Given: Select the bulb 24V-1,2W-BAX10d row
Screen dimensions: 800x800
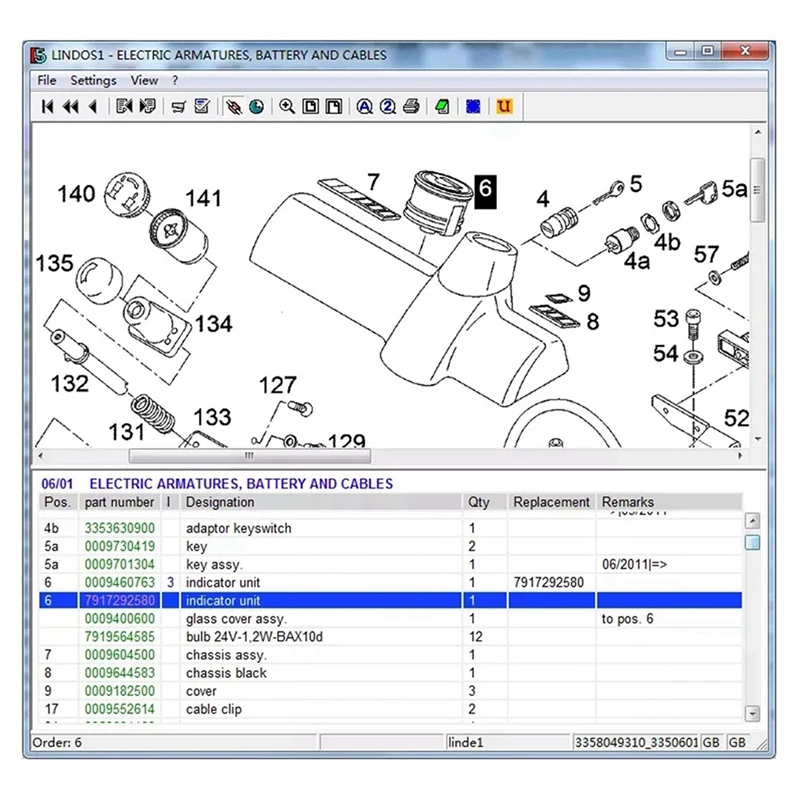Looking at the screenshot, I should (255, 637).
